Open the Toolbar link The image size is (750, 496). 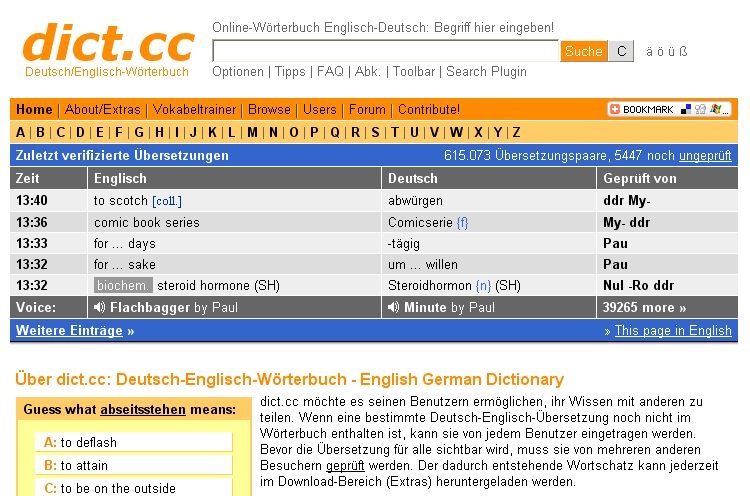[x=414, y=72]
